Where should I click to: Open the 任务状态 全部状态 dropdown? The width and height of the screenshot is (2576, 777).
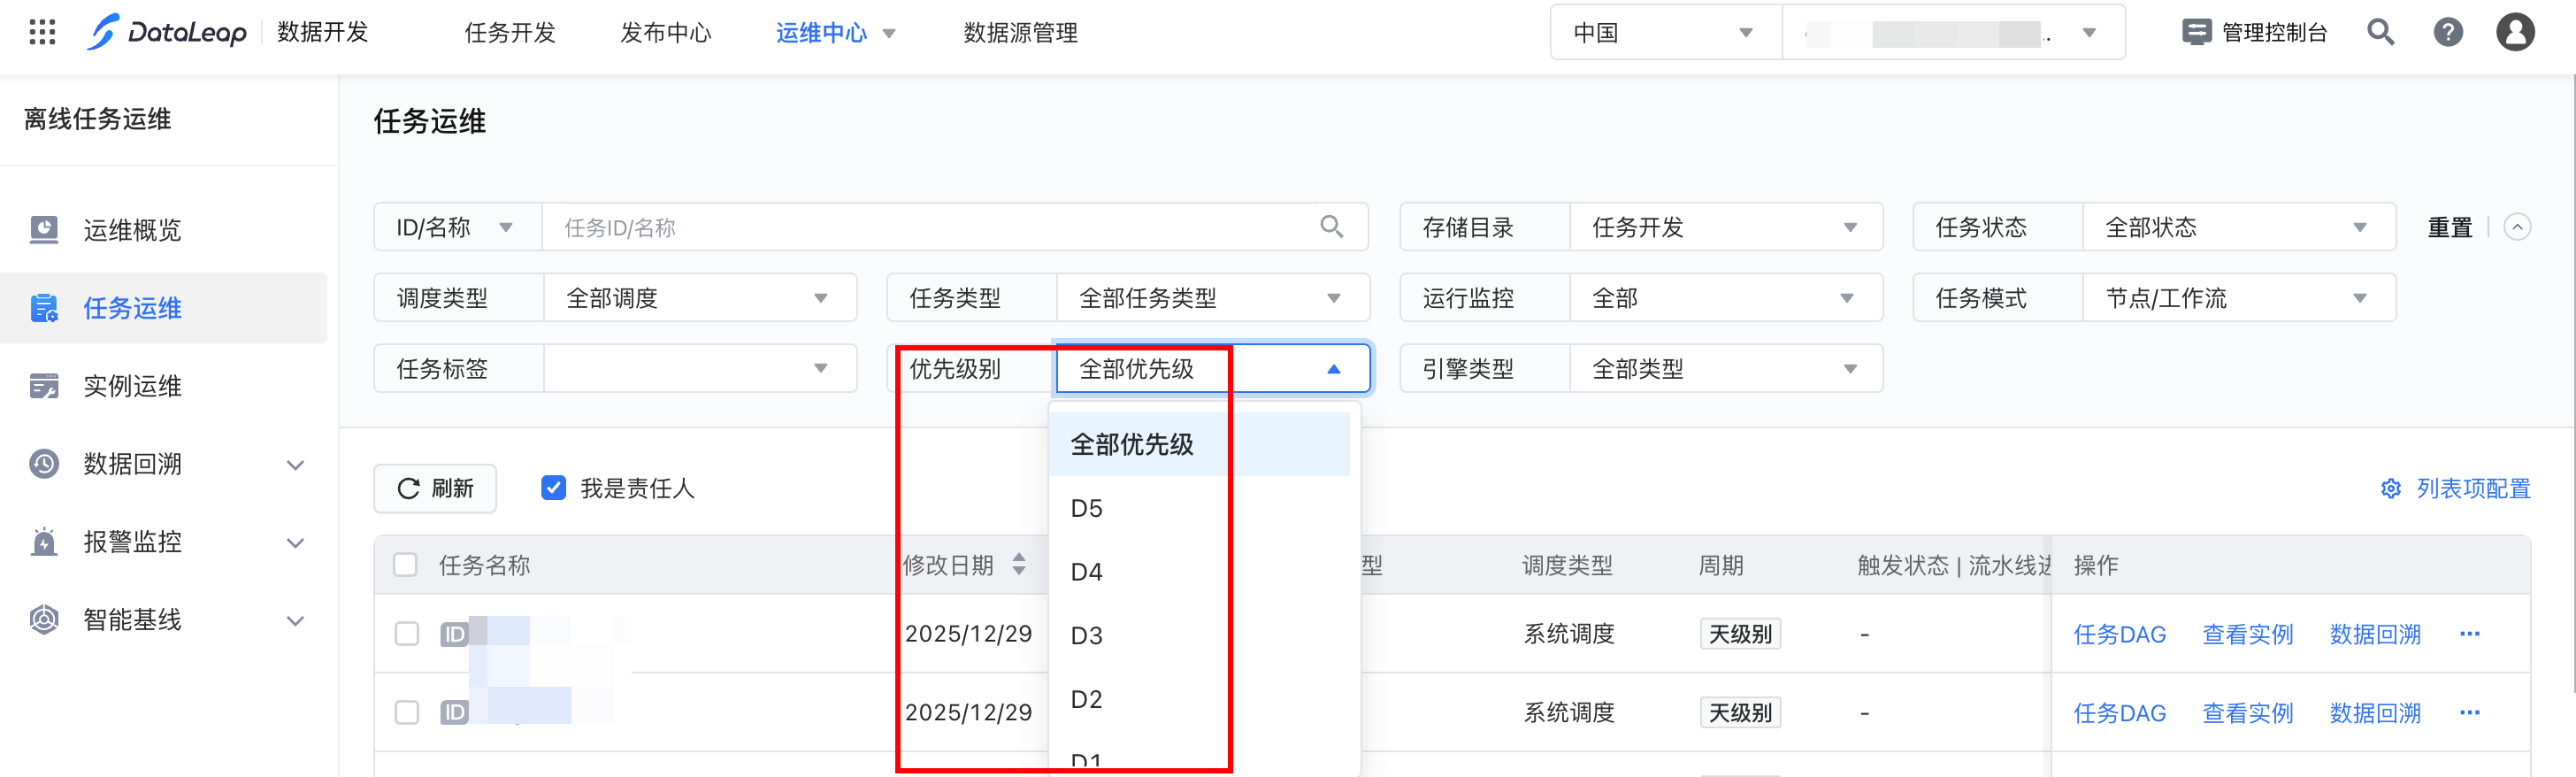click(2238, 227)
